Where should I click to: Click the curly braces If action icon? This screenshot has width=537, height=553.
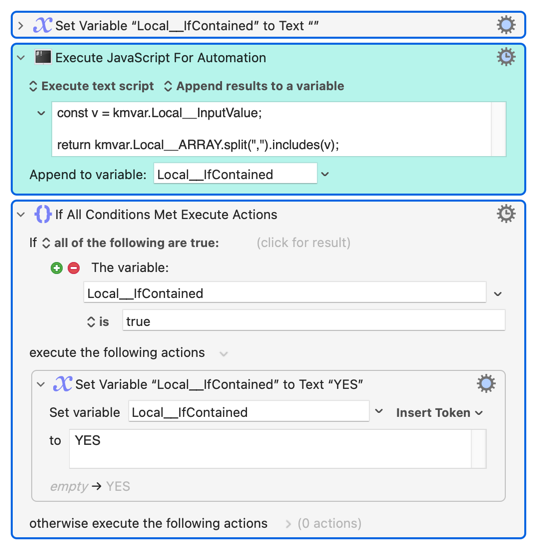tap(43, 214)
